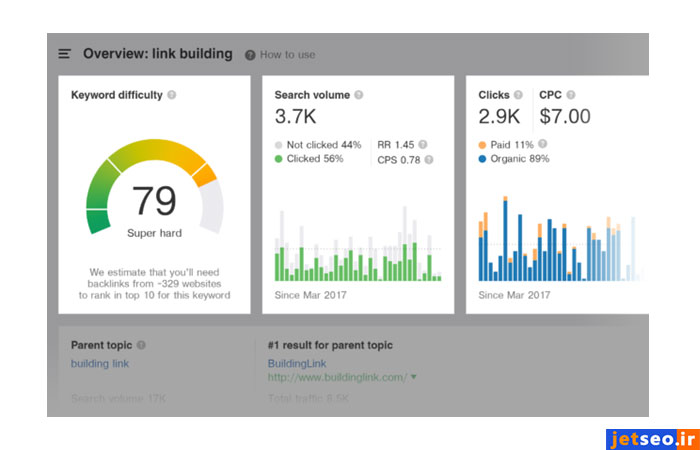Click help icon beside Search volume
Viewport: 700px width, 450px height.
(359, 95)
